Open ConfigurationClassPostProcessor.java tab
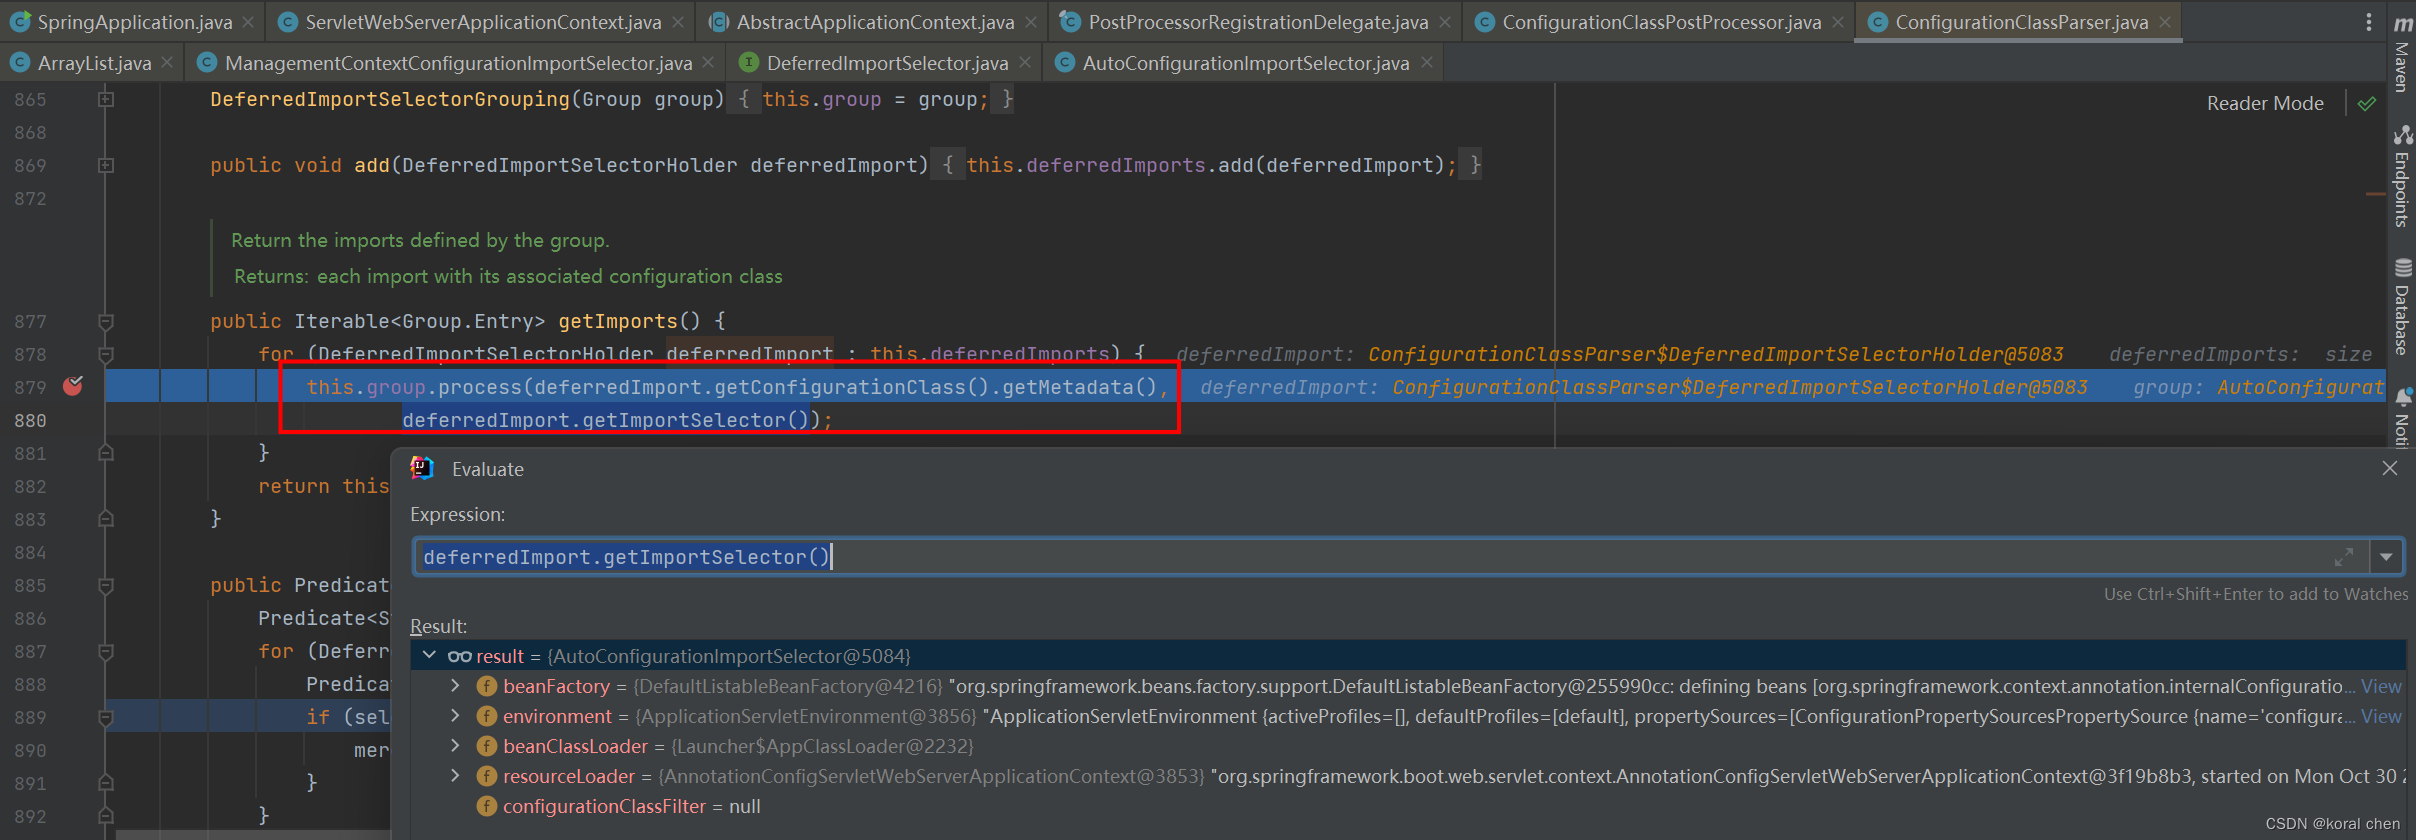The image size is (2416, 840). (1661, 22)
